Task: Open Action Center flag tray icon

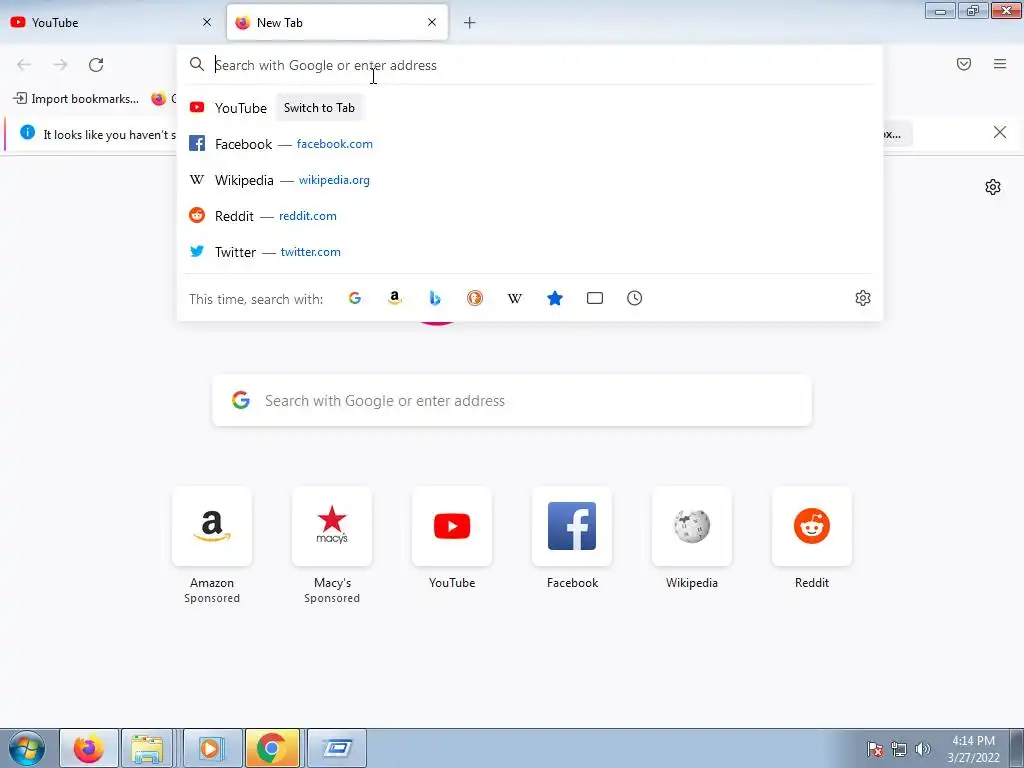Action: (875, 749)
